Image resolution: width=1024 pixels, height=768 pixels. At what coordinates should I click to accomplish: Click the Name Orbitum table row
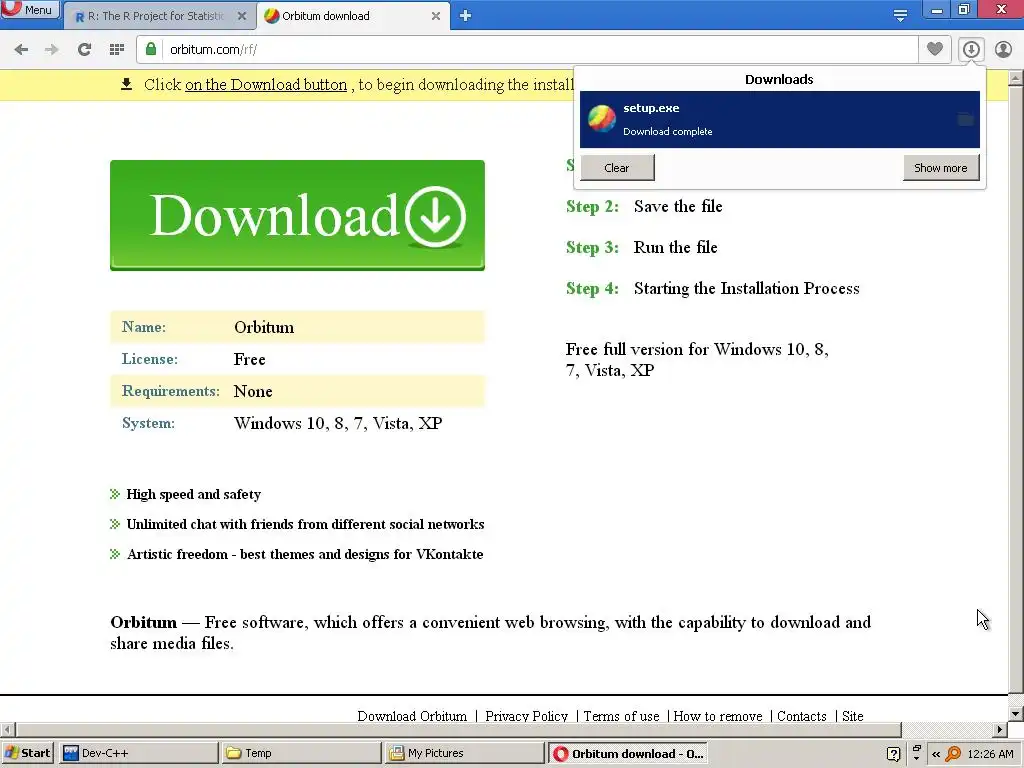pyautogui.click(x=297, y=327)
